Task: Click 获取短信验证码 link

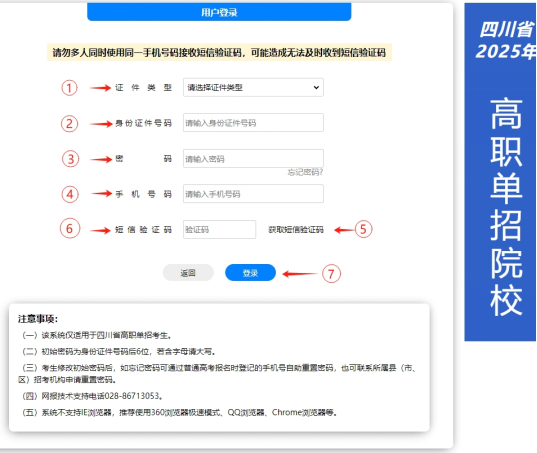Action: coord(296,230)
